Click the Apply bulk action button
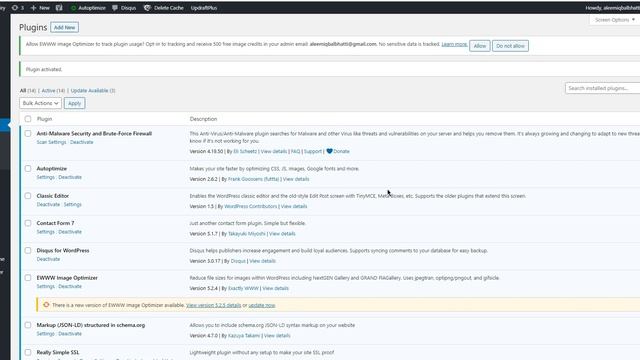Screen dimensions: 640x360 point(74,103)
